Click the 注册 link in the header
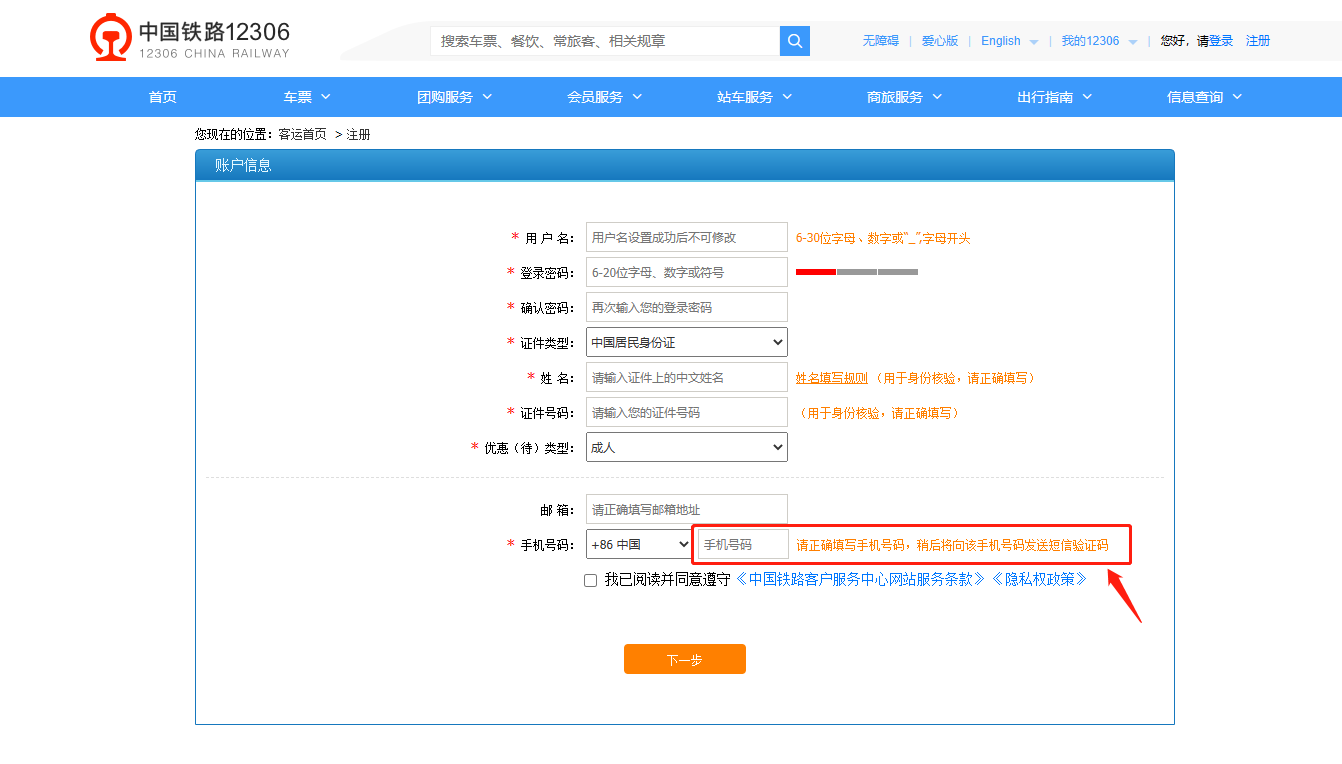The height and width of the screenshot is (764, 1342). coord(1258,41)
